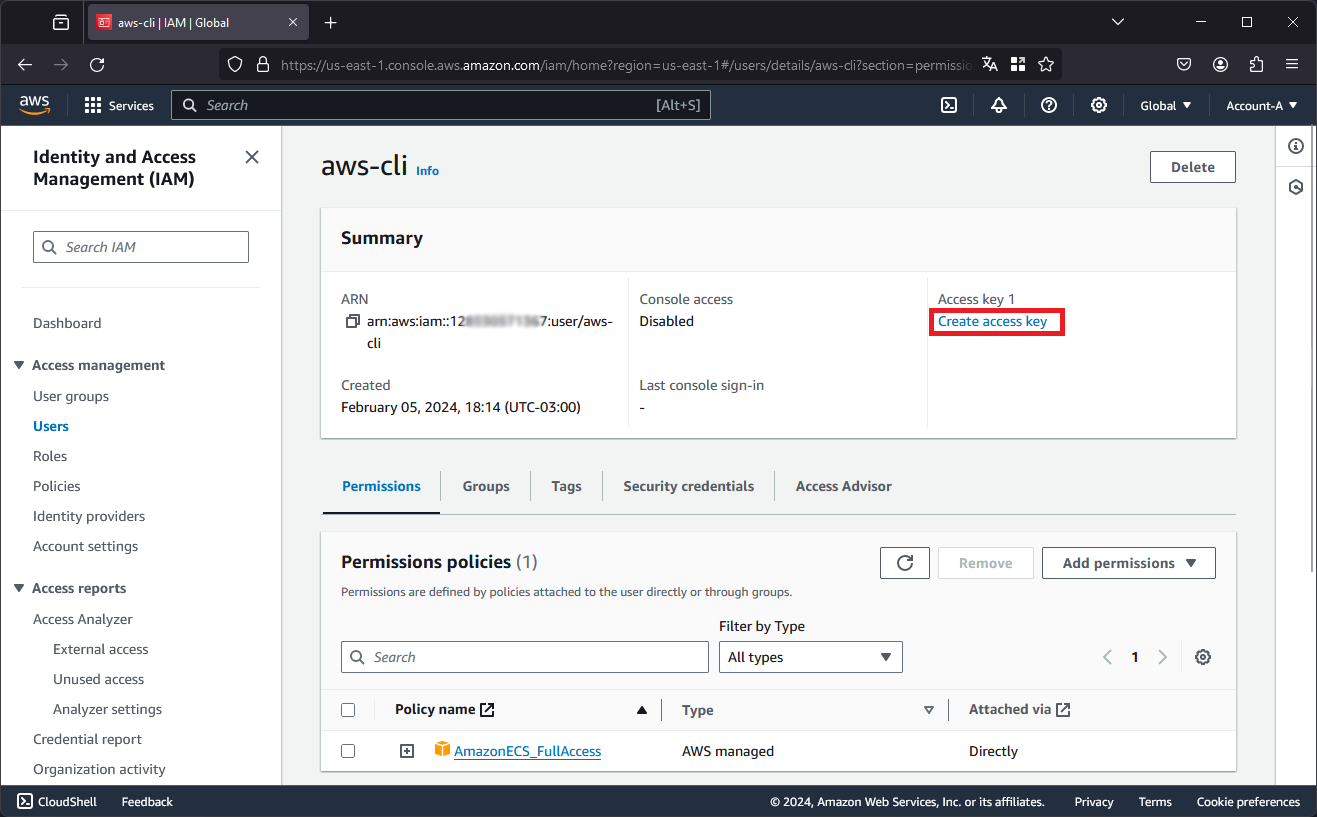Viewport: 1317px width, 817px height.
Task: Open the help question mark icon
Action: [x=1049, y=105]
